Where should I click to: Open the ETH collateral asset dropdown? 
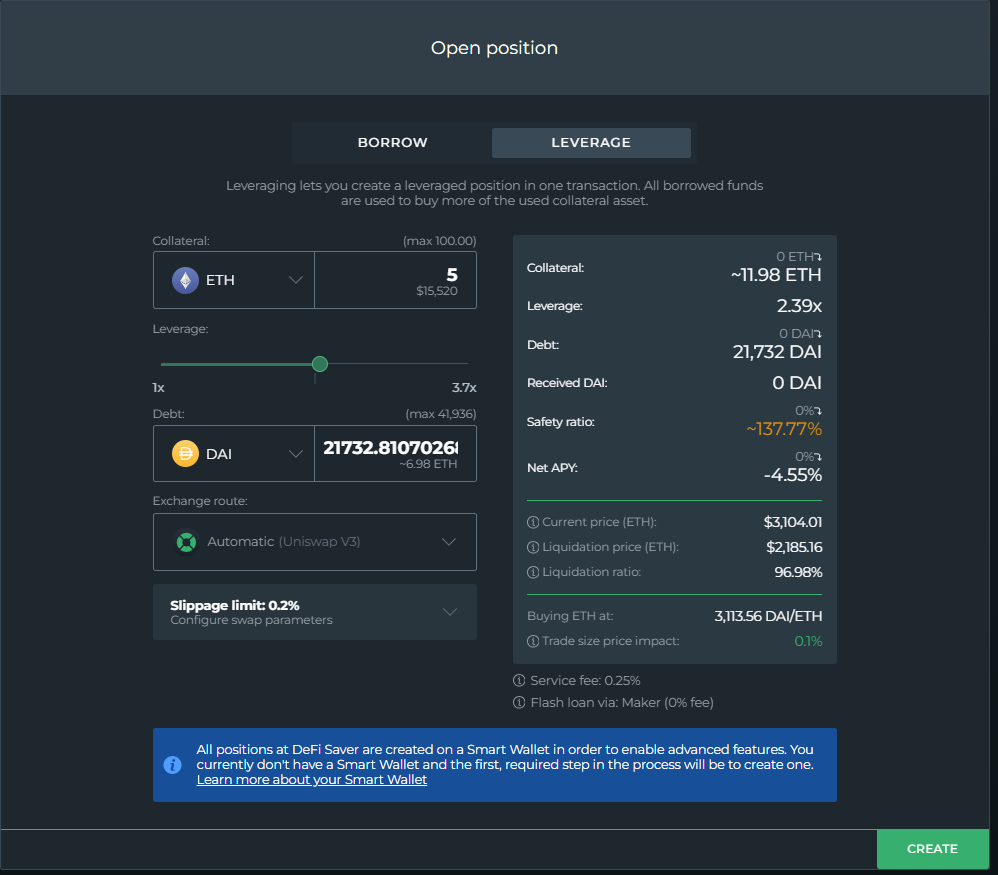coord(295,280)
